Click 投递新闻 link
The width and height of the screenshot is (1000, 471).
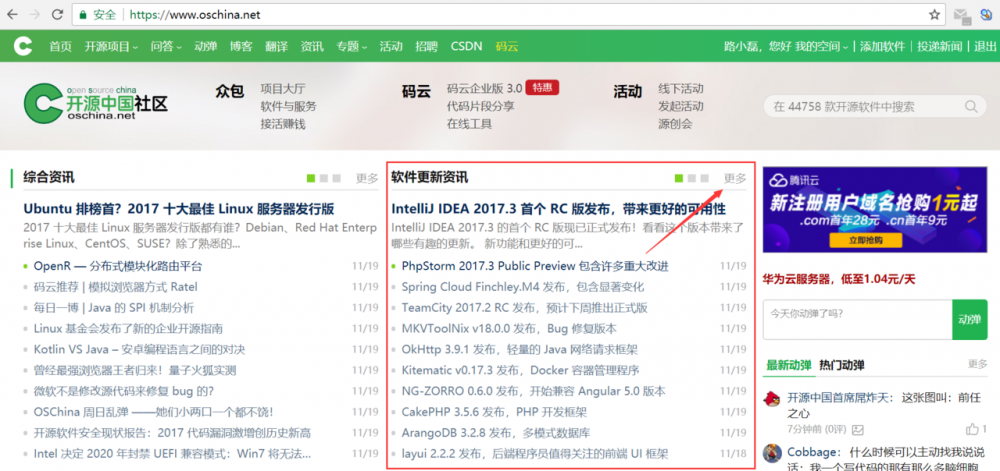pos(940,47)
